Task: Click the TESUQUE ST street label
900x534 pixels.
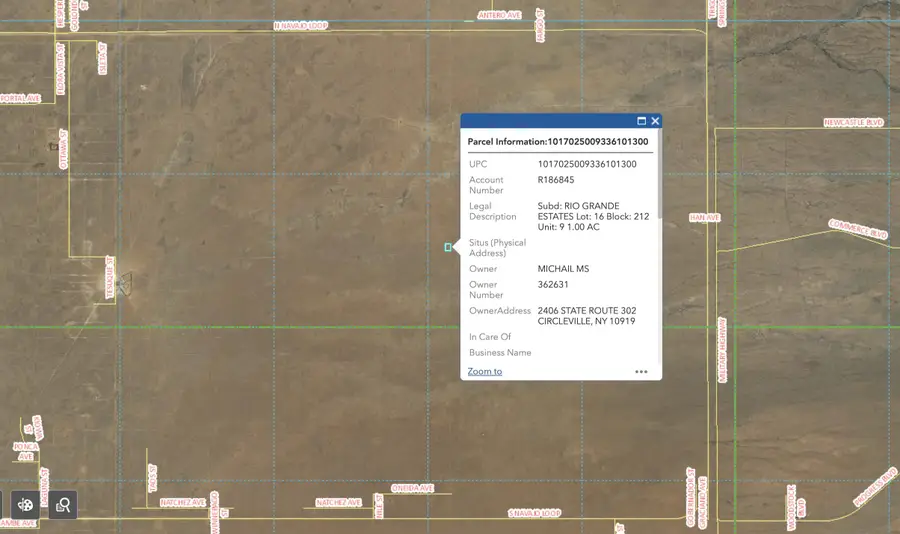Action: click(x=110, y=278)
